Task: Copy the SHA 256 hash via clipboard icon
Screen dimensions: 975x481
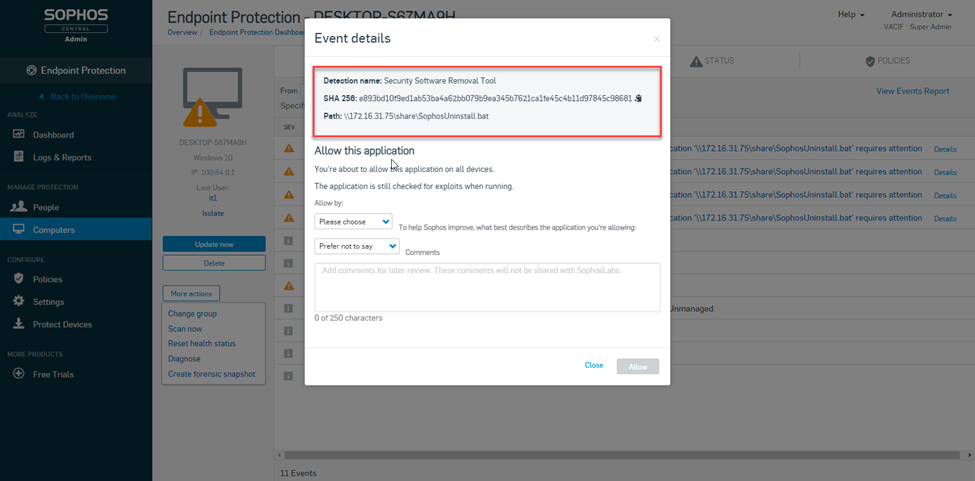Action: [639, 98]
